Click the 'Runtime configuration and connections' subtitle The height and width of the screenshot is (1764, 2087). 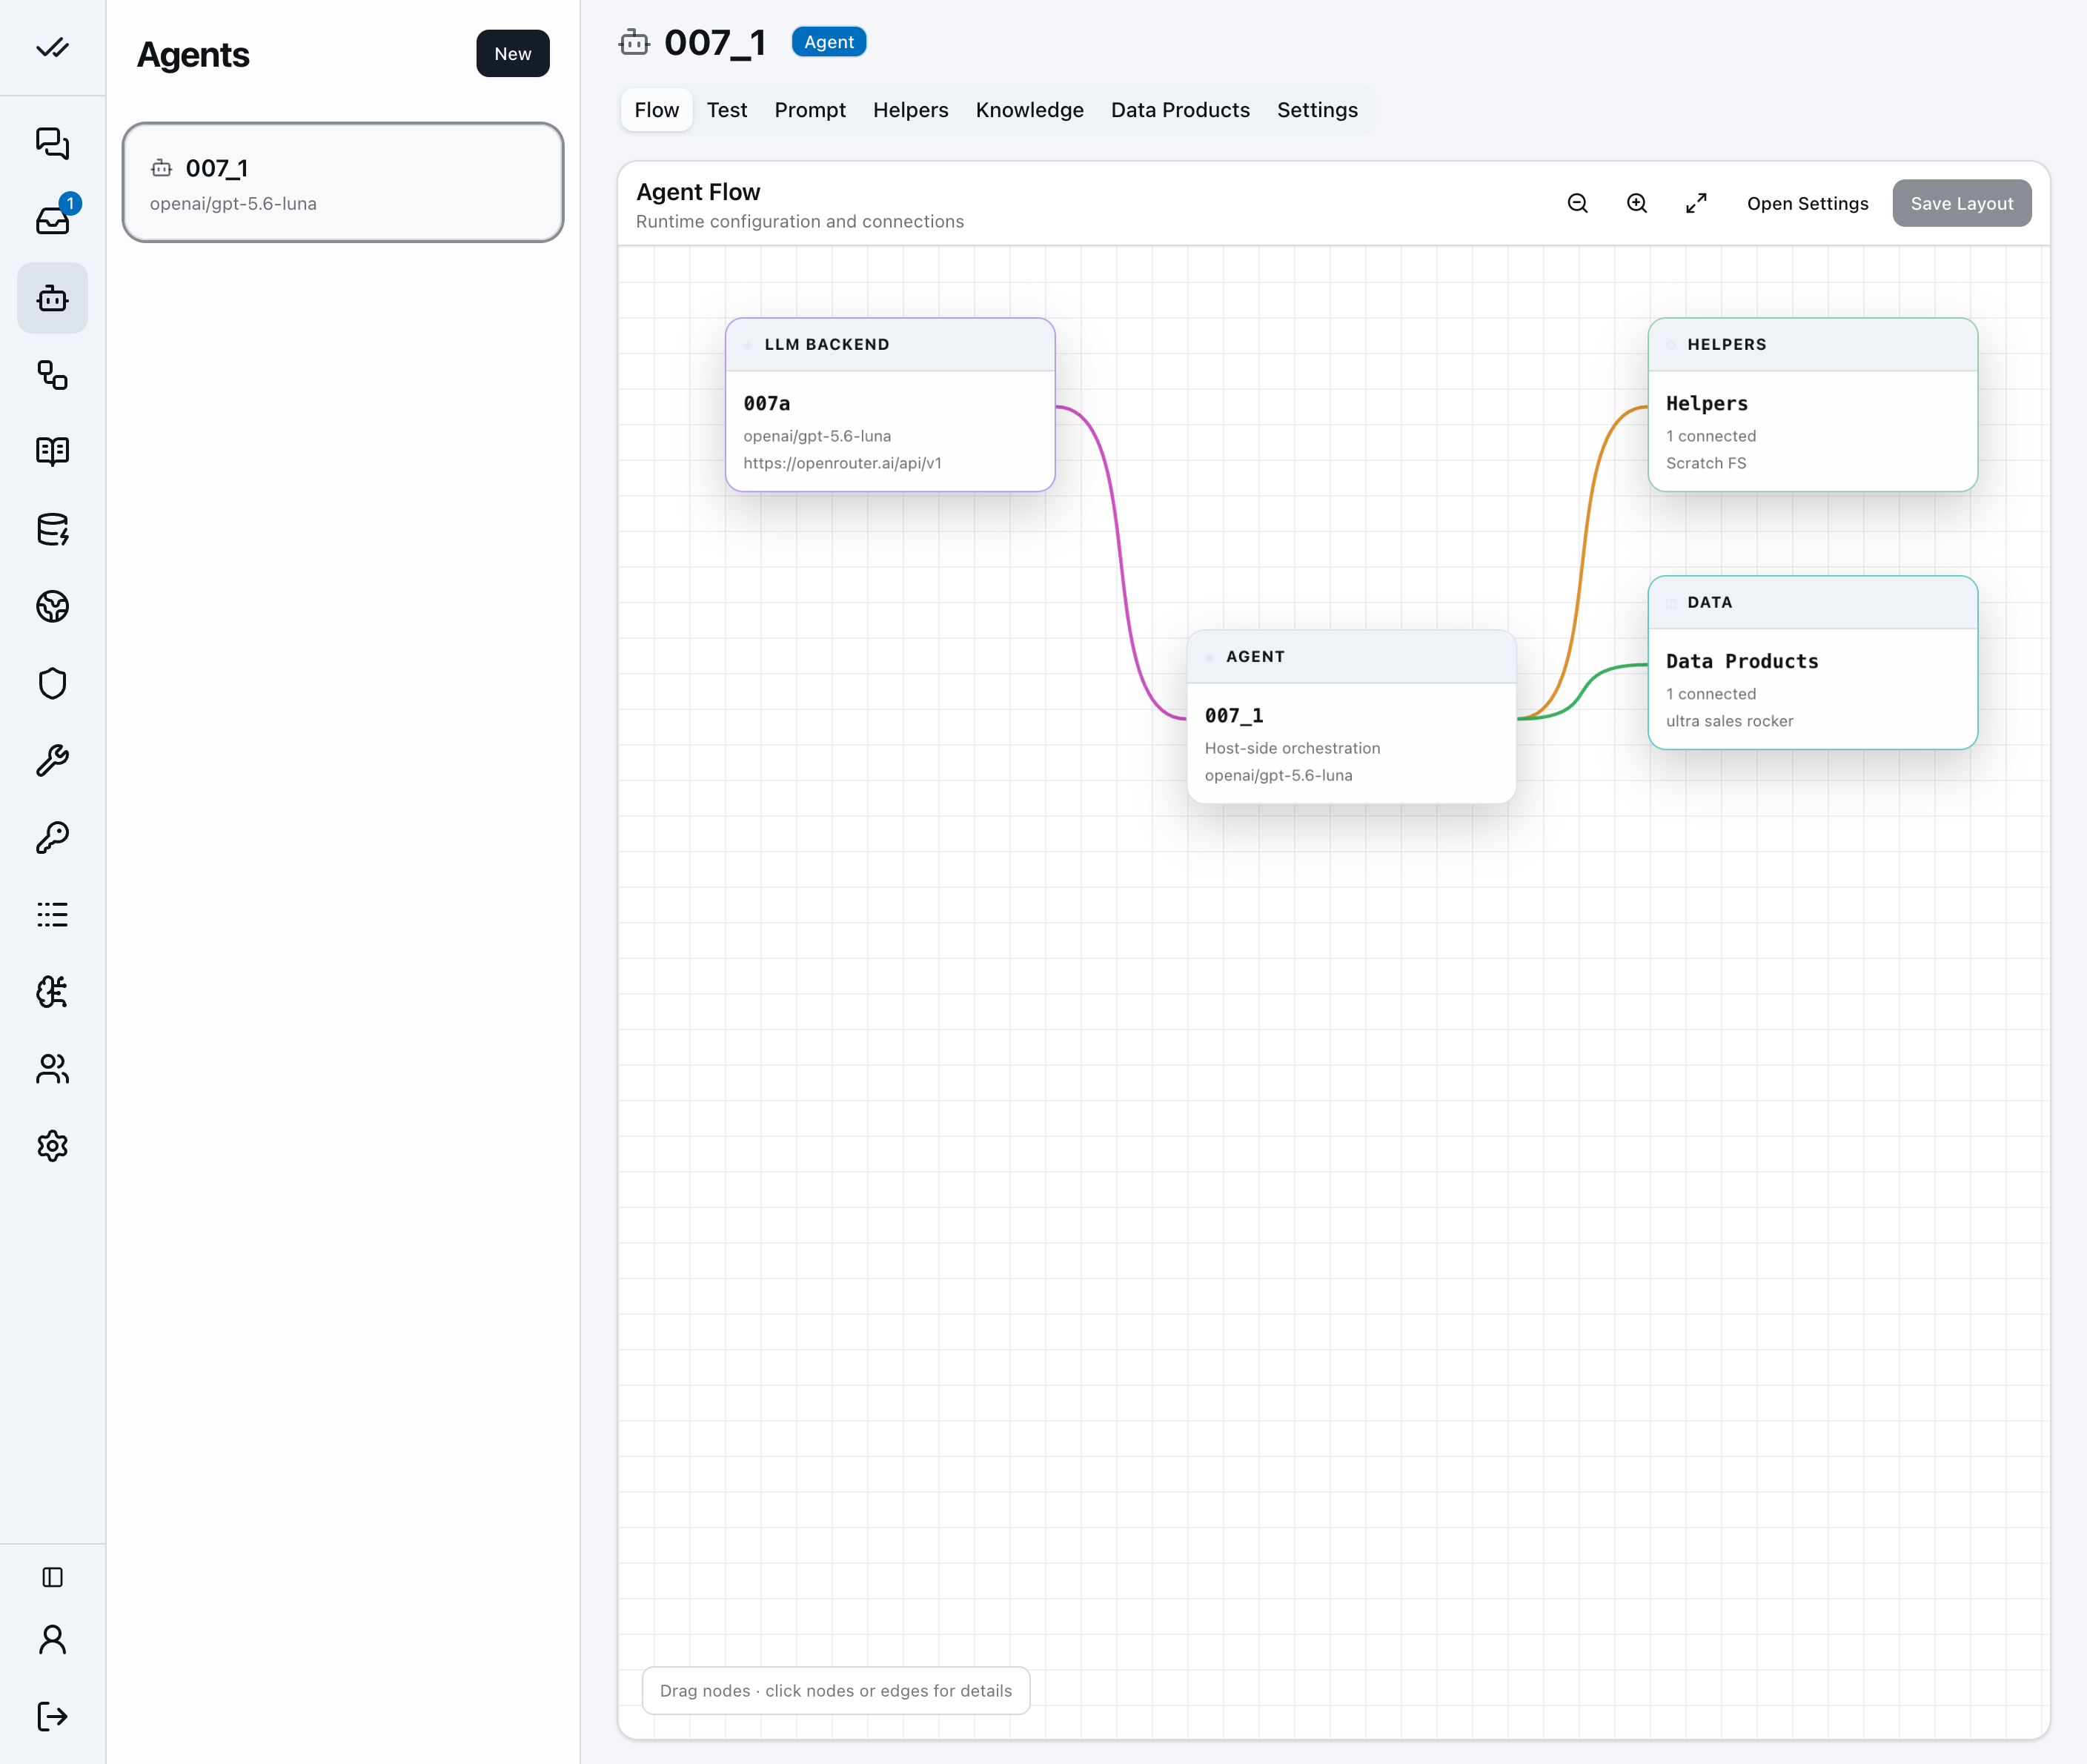pos(800,221)
